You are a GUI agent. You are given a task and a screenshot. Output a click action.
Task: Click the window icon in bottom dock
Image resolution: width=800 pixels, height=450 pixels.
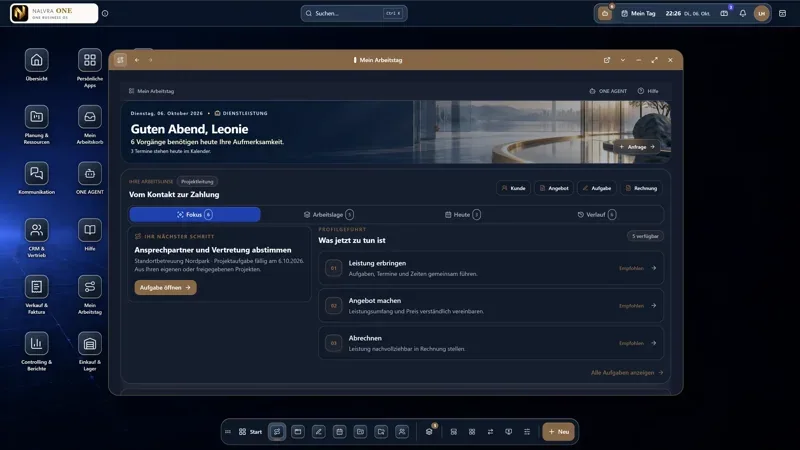pyautogui.click(x=298, y=432)
